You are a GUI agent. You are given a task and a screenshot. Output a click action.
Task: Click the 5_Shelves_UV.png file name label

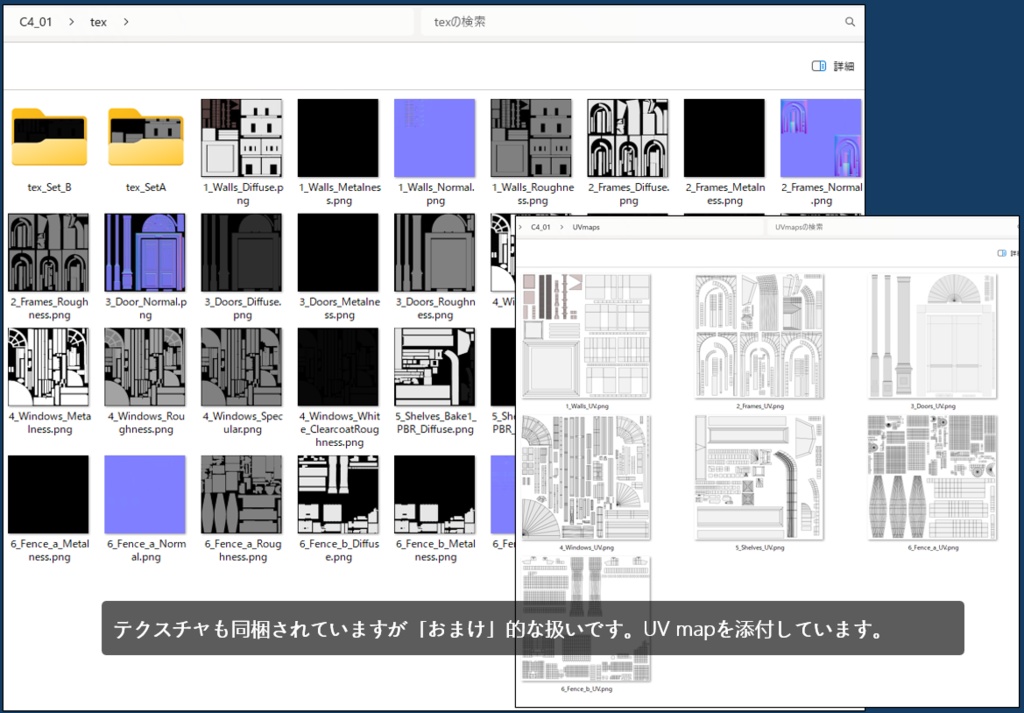(x=760, y=548)
